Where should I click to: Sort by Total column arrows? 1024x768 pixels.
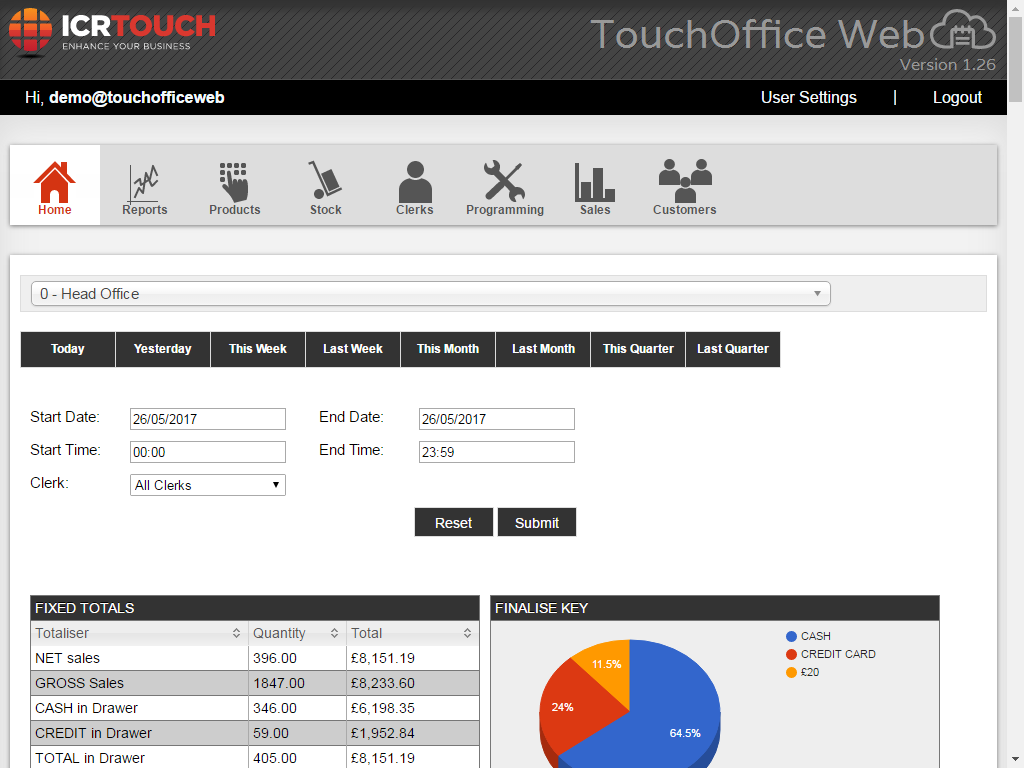click(x=468, y=633)
